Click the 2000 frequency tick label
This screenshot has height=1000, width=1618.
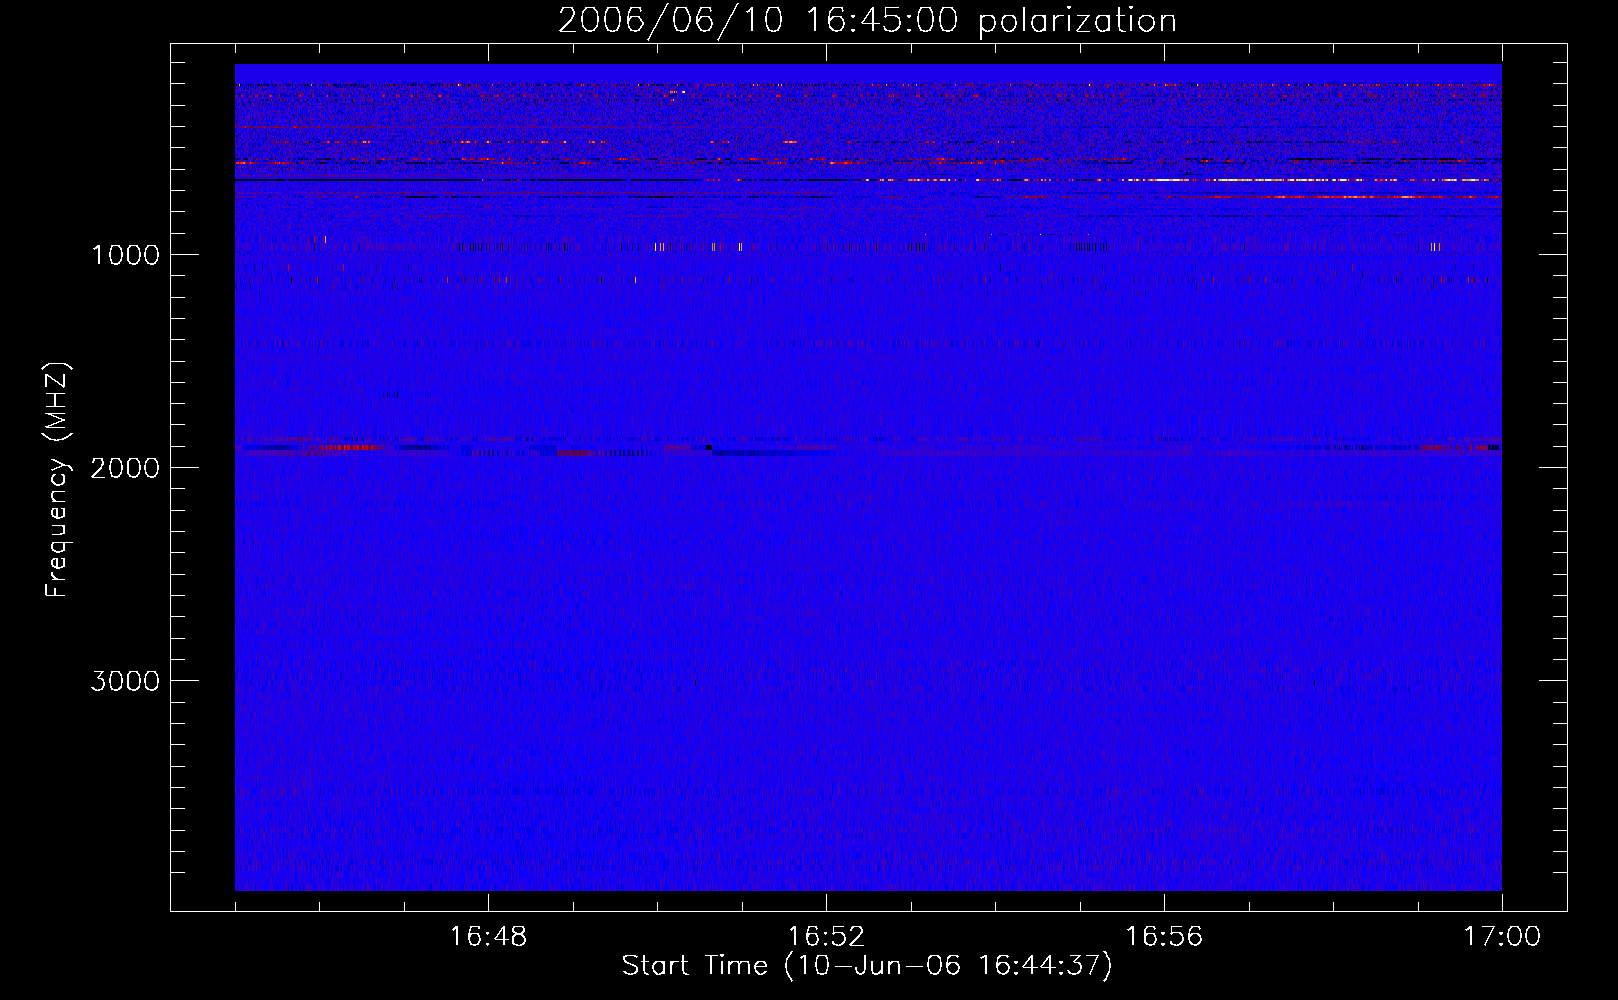click(125, 468)
